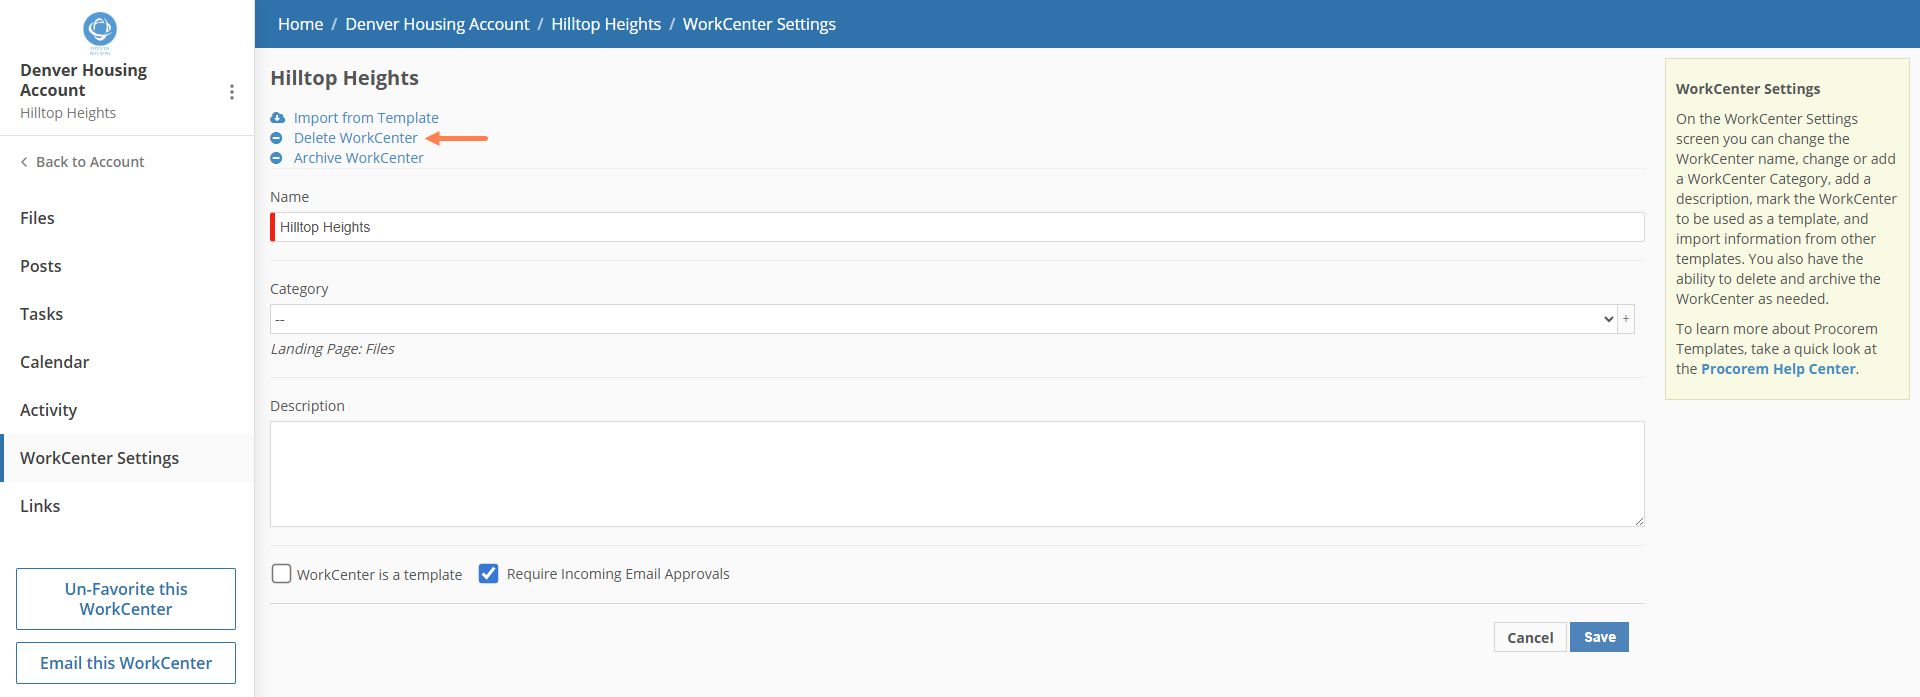Cancel the settings changes
This screenshot has width=1920, height=697.
click(x=1530, y=637)
